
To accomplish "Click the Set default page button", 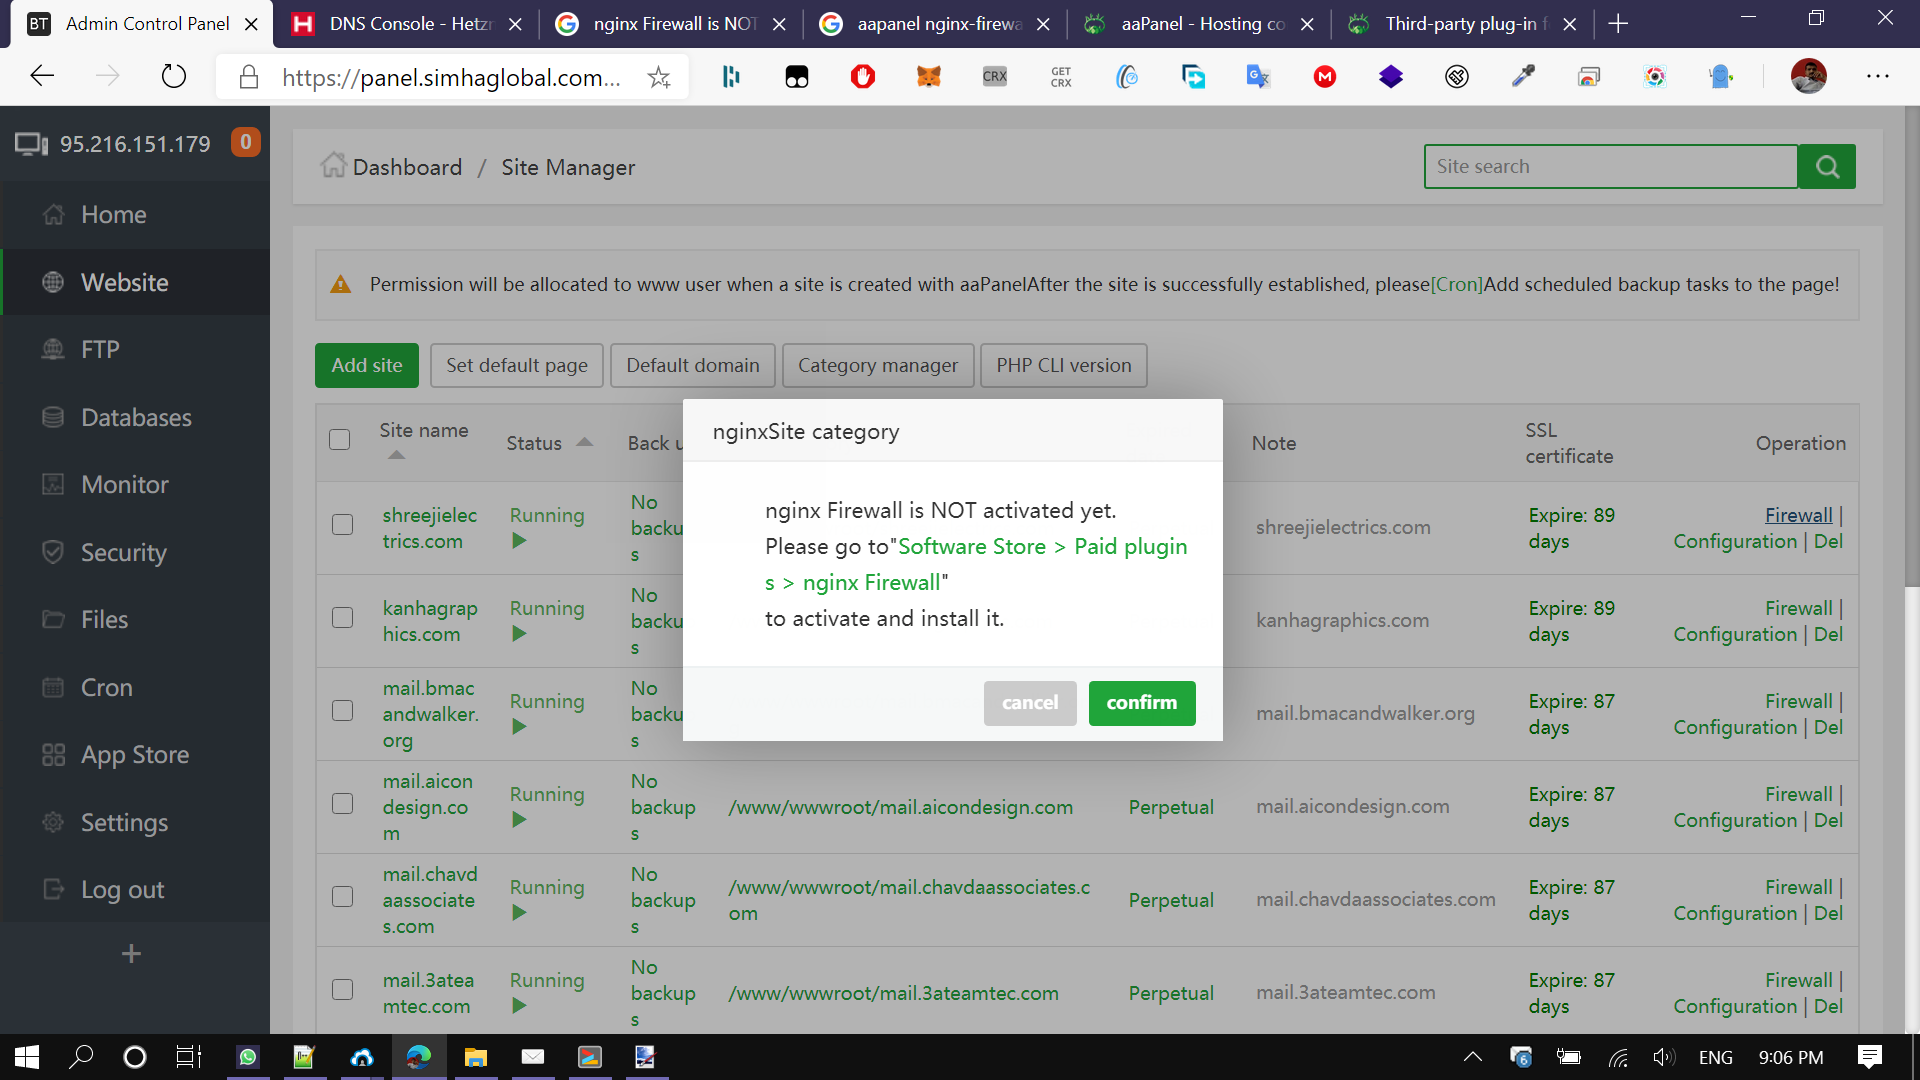I will click(517, 365).
